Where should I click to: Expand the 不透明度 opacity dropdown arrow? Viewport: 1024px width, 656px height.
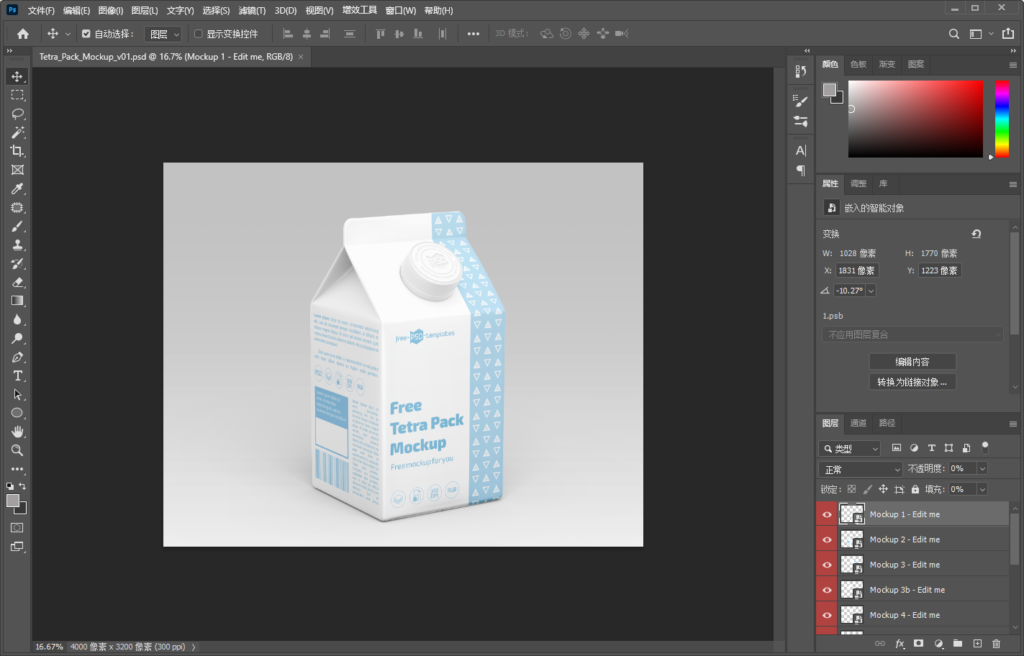[982, 468]
